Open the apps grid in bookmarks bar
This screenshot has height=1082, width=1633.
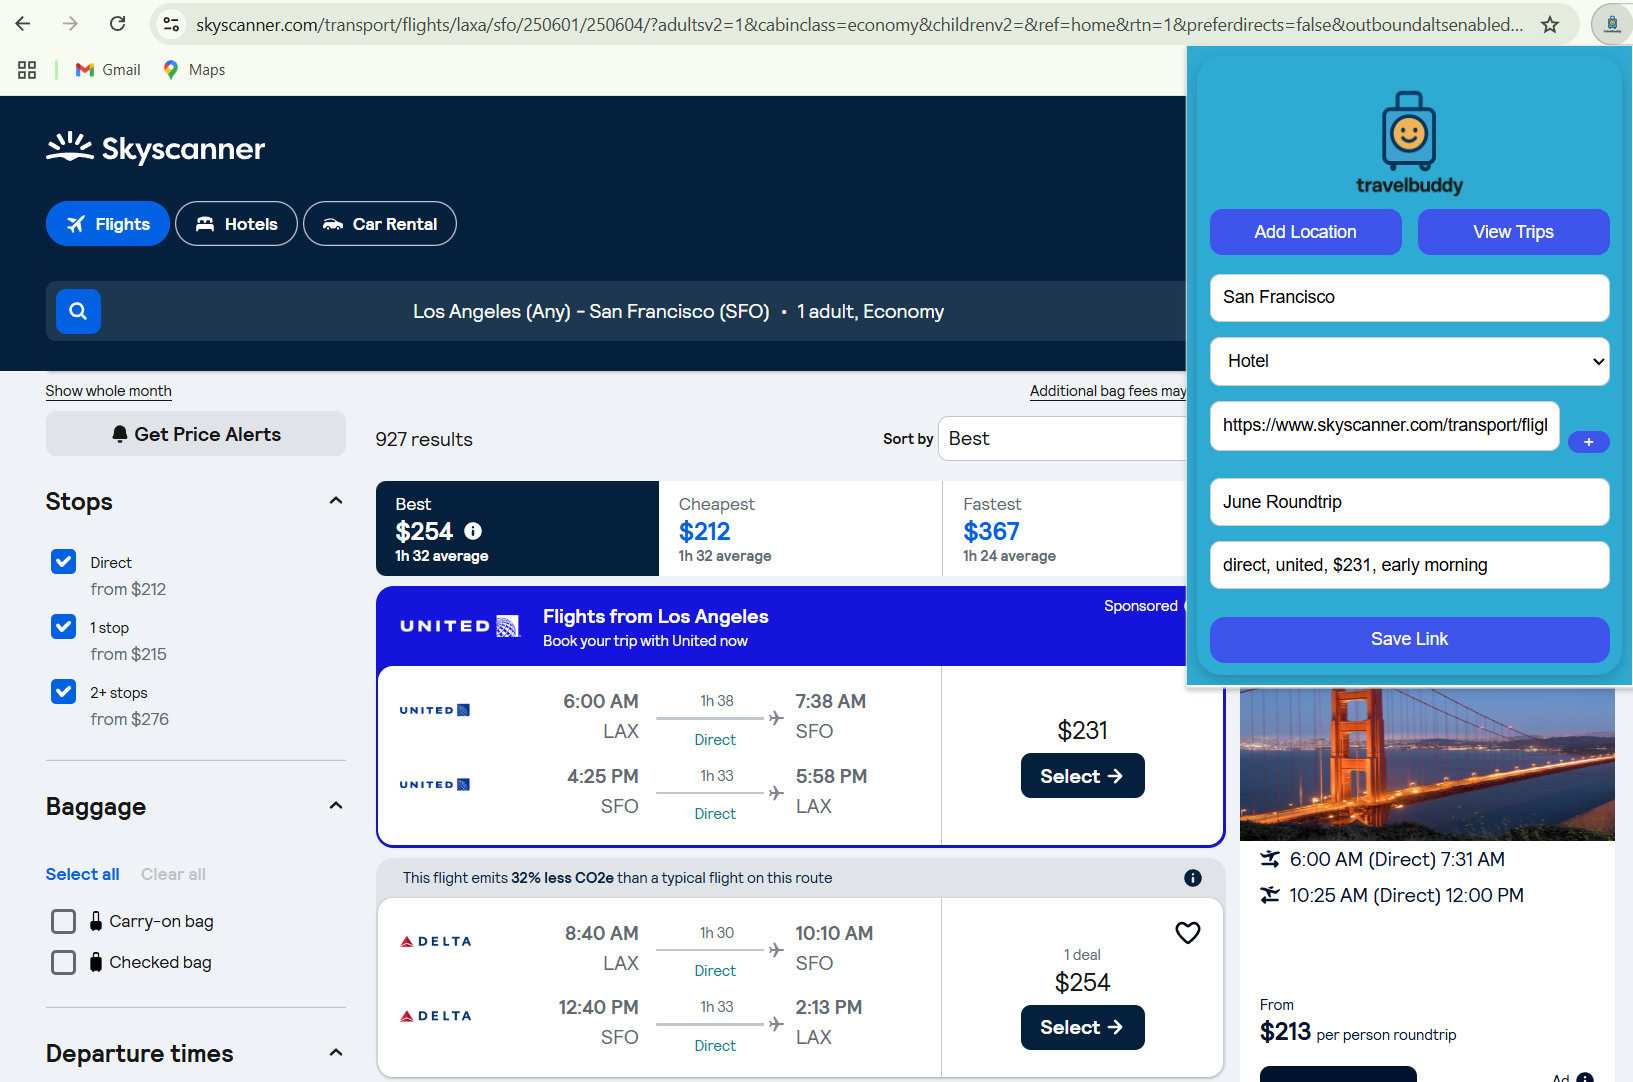click(27, 70)
